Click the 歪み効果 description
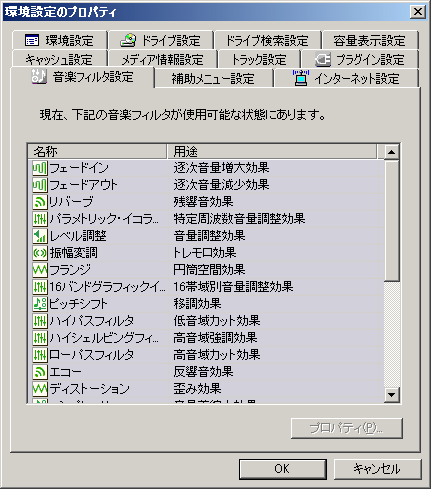 197,389
